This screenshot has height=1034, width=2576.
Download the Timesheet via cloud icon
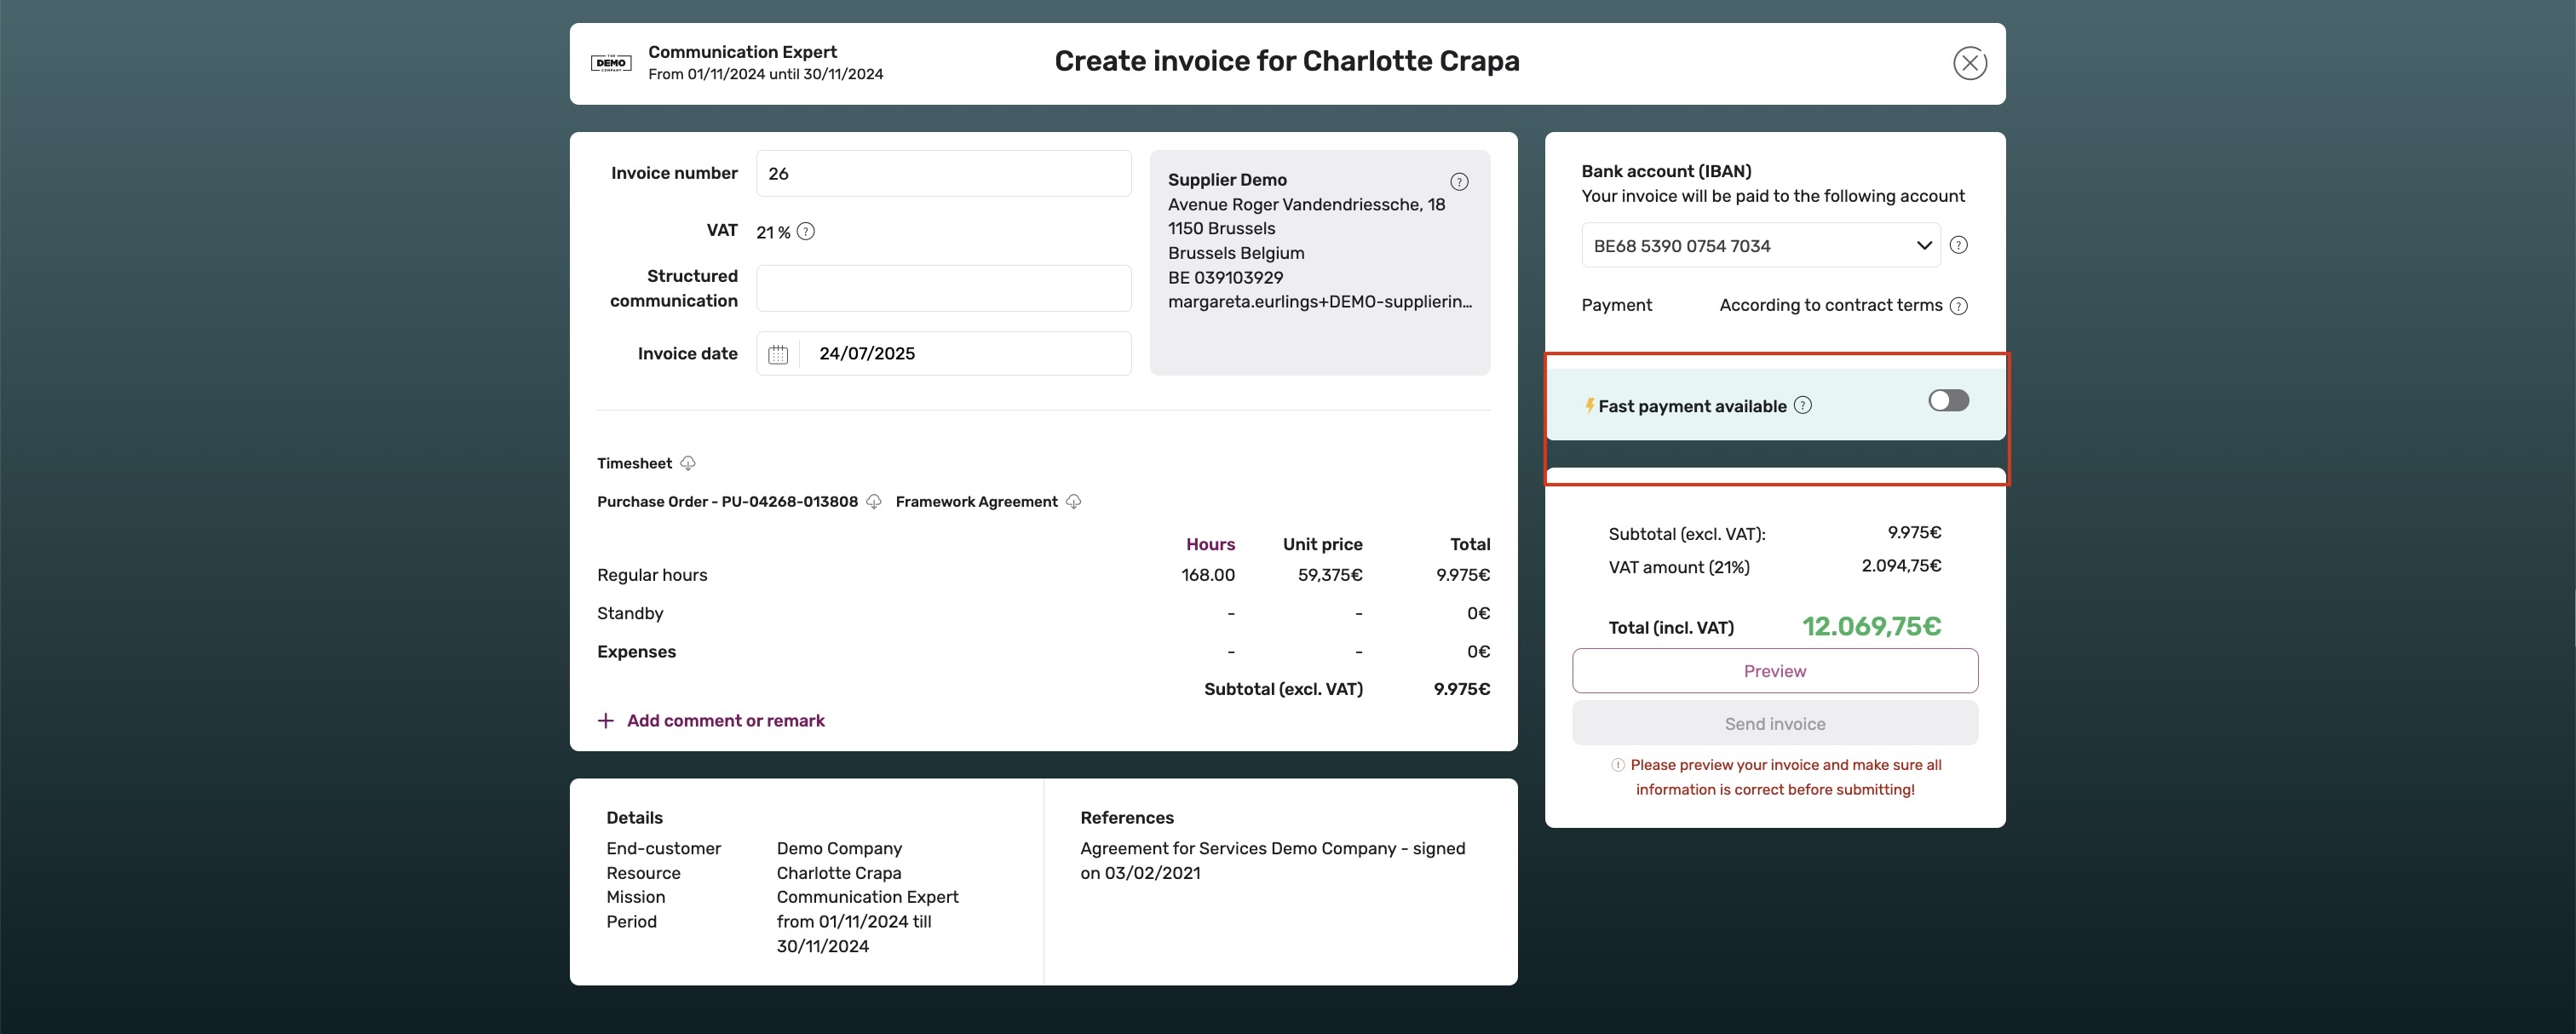coord(688,463)
